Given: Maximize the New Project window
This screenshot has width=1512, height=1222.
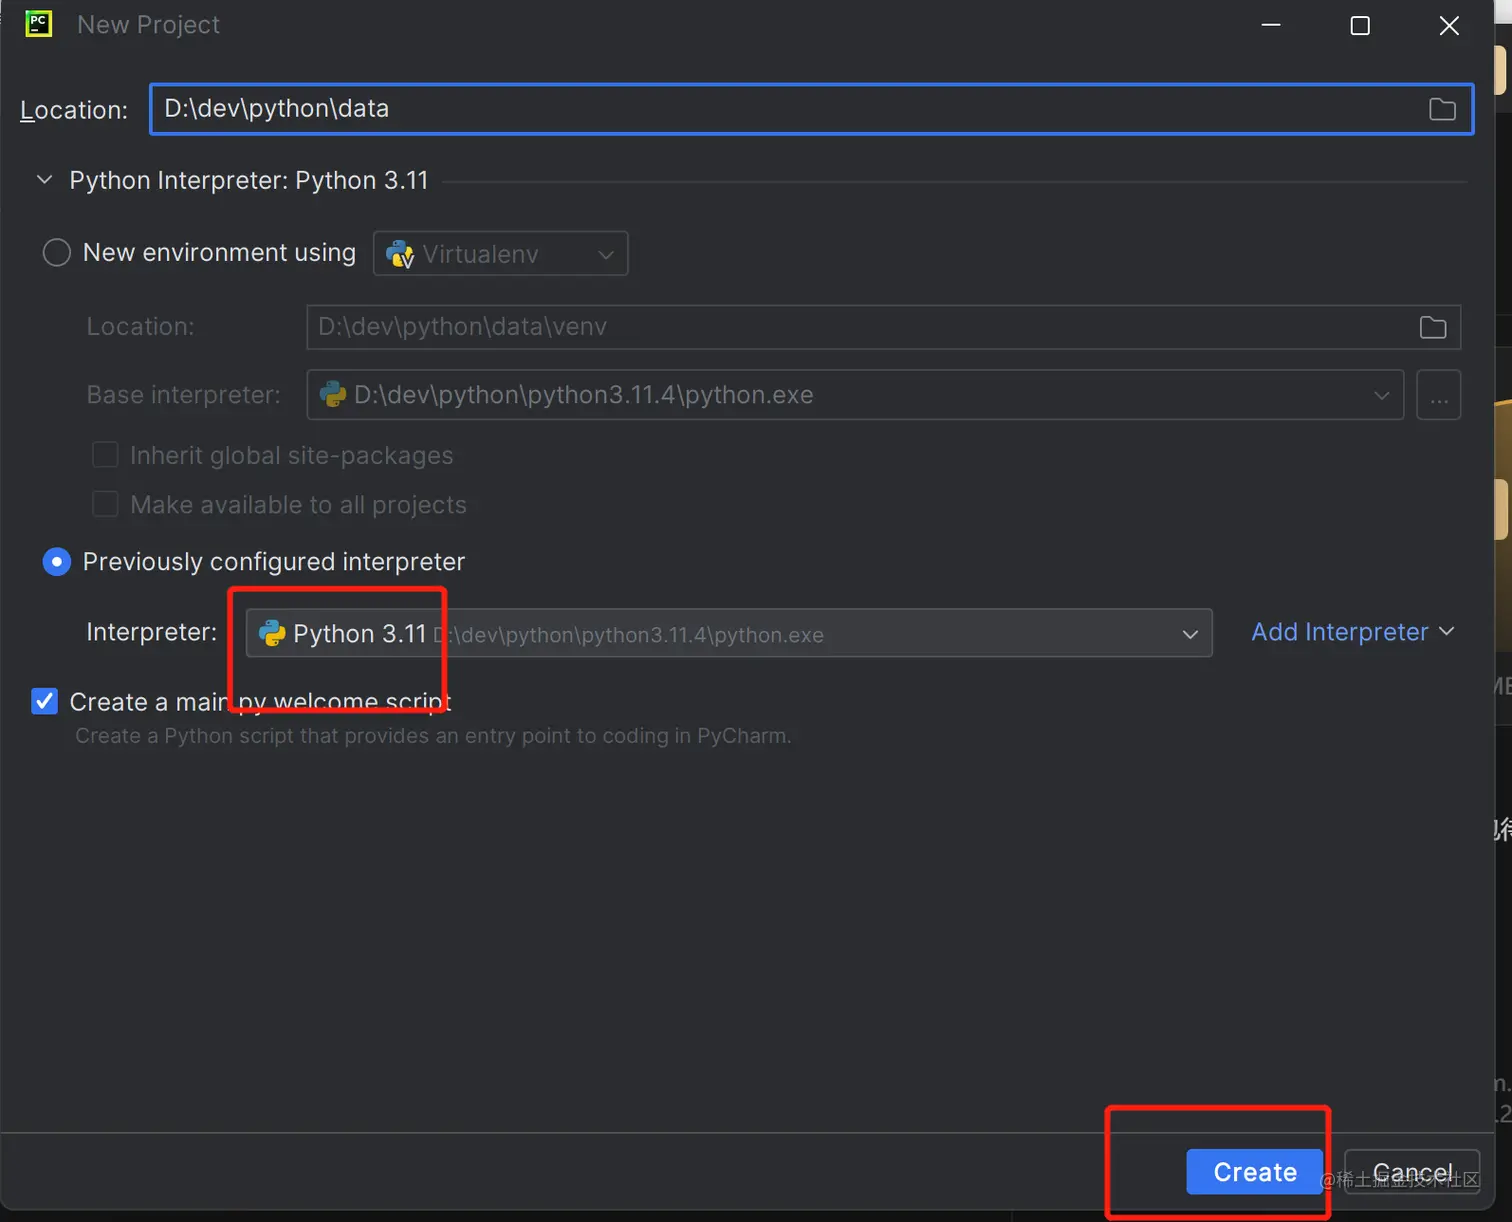Looking at the screenshot, I should click(1360, 25).
